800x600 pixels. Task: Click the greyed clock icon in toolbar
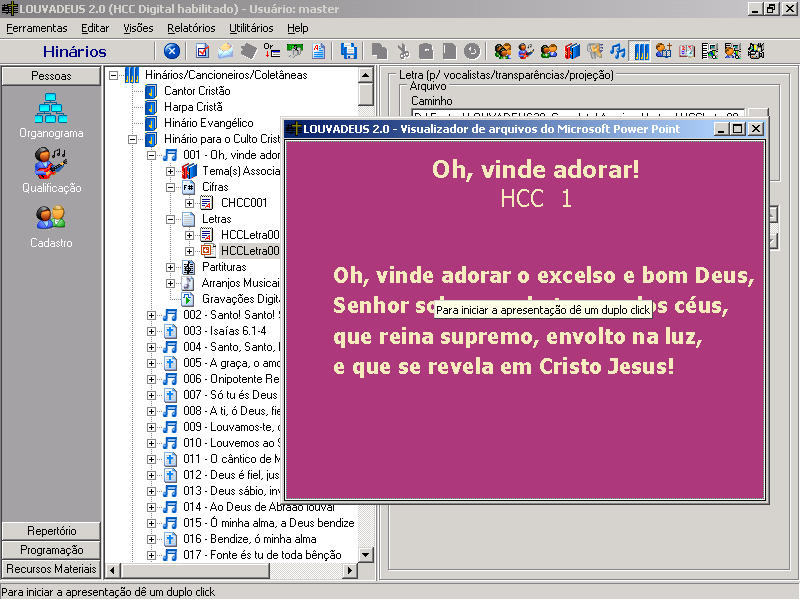click(472, 51)
